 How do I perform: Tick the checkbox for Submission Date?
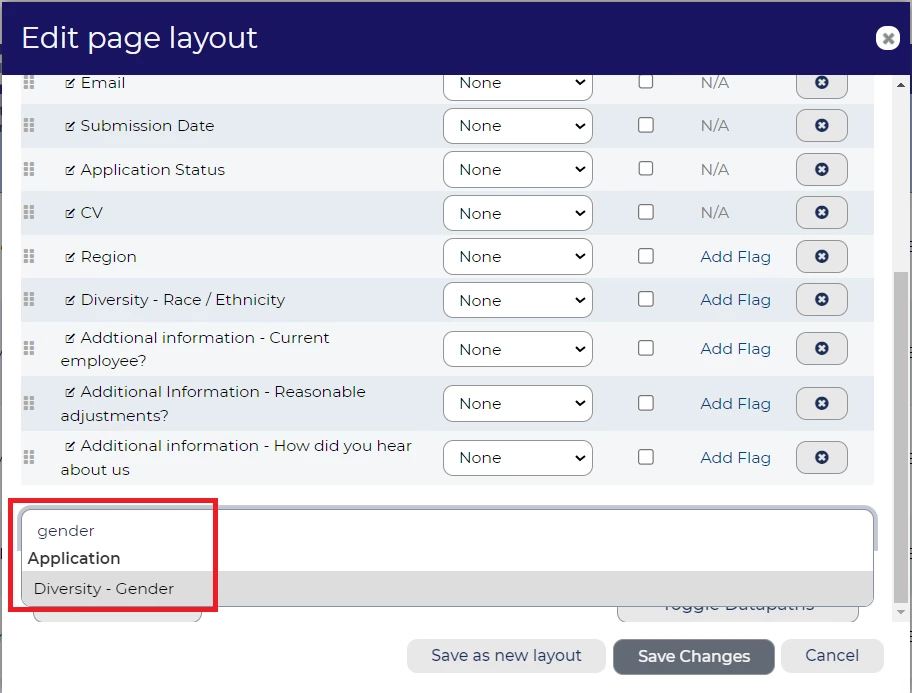(x=646, y=125)
